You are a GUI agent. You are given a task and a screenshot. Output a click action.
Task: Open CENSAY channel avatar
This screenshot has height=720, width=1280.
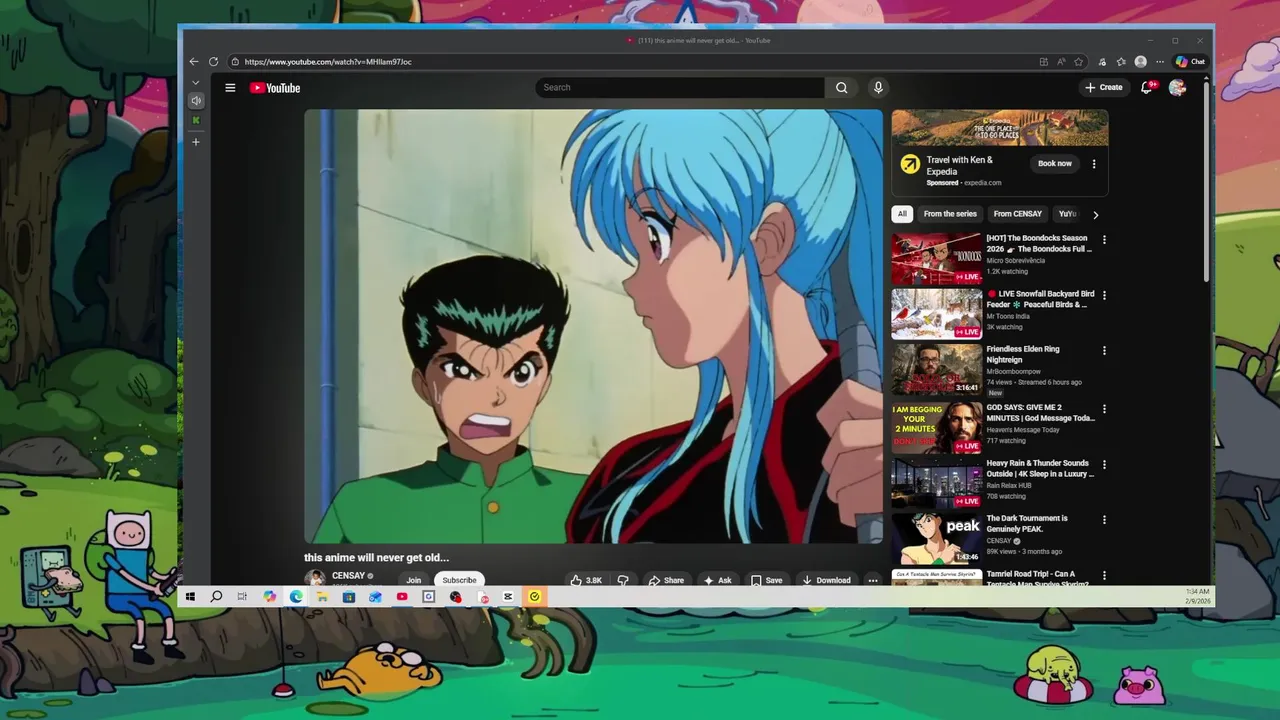pos(315,579)
